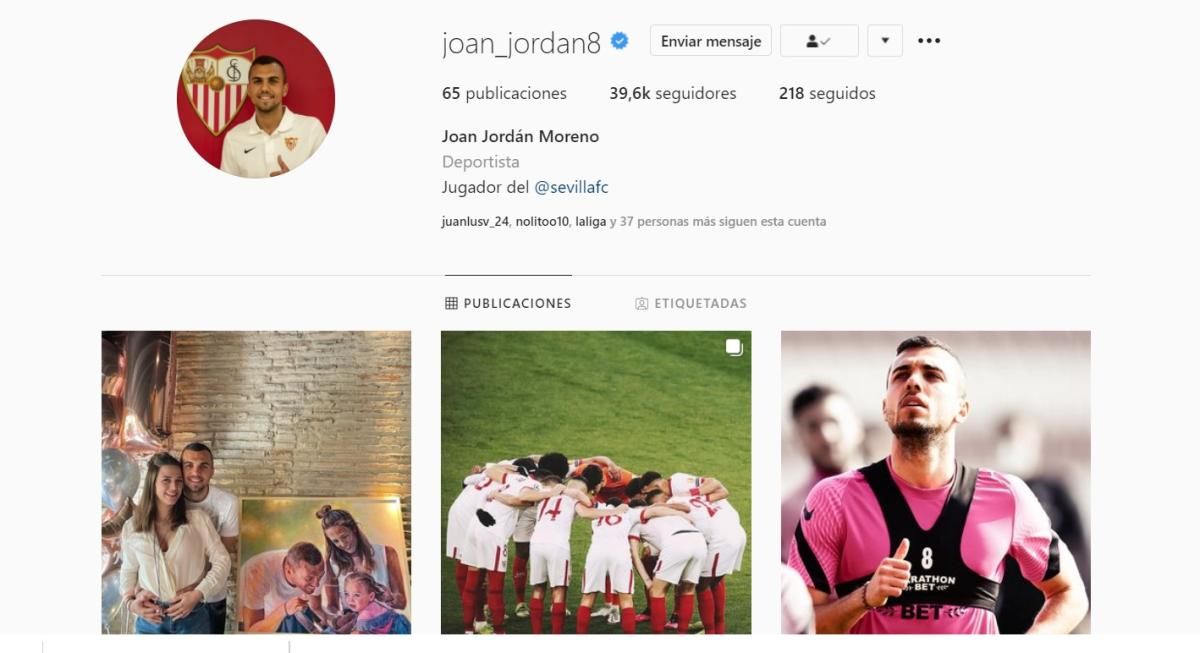Open follower juanlusv_24's profile
1200x653 pixels.
475,222
